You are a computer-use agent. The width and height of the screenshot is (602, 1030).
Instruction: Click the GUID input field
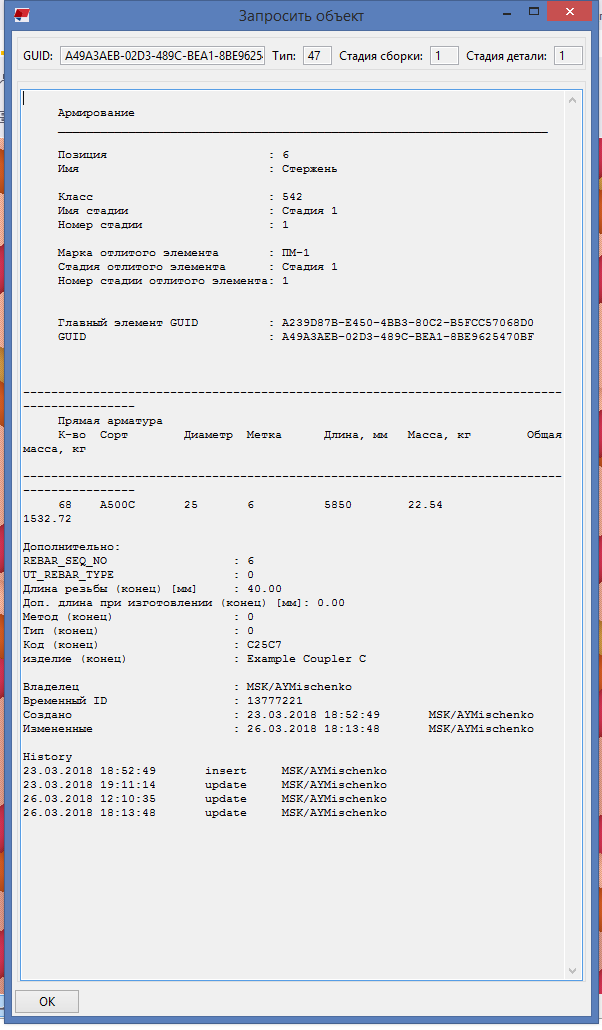click(x=162, y=56)
